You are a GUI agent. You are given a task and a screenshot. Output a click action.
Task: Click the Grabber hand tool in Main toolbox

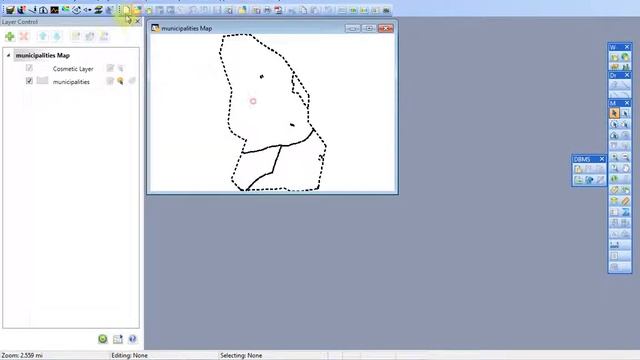[x=626, y=168]
